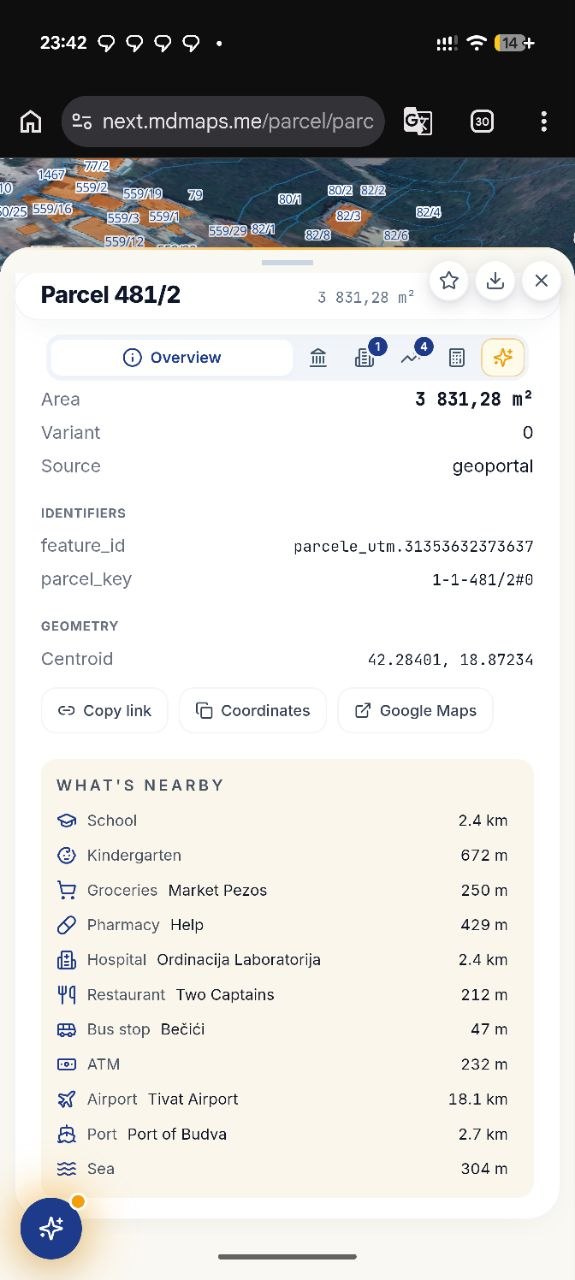Tap the sheet drag handle

point(287,262)
